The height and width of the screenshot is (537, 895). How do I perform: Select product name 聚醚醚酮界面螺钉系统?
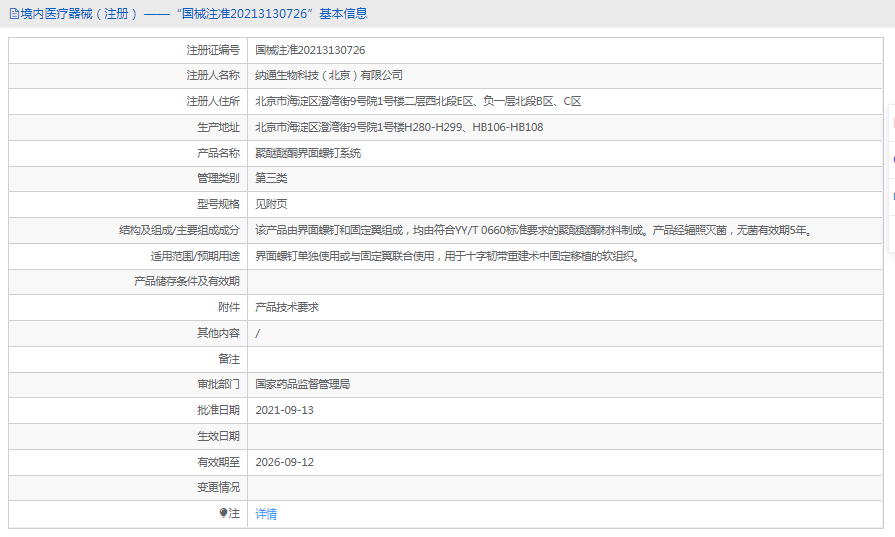(308, 153)
